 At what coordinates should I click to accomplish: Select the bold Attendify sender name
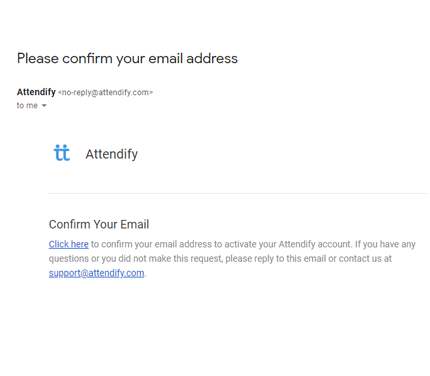tap(36, 92)
